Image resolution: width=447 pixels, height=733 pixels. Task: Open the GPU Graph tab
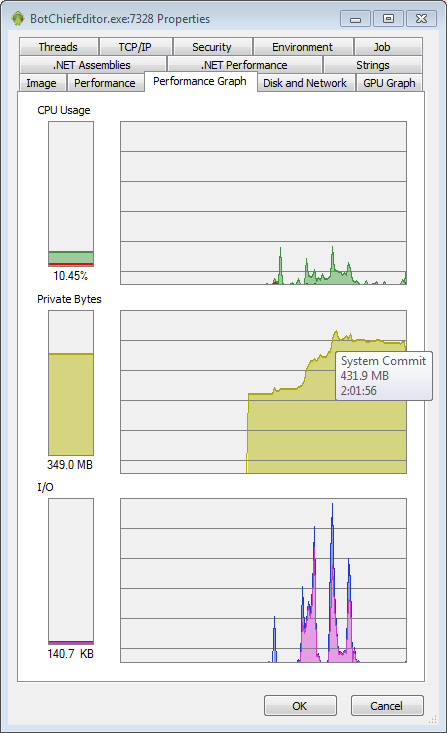click(389, 83)
